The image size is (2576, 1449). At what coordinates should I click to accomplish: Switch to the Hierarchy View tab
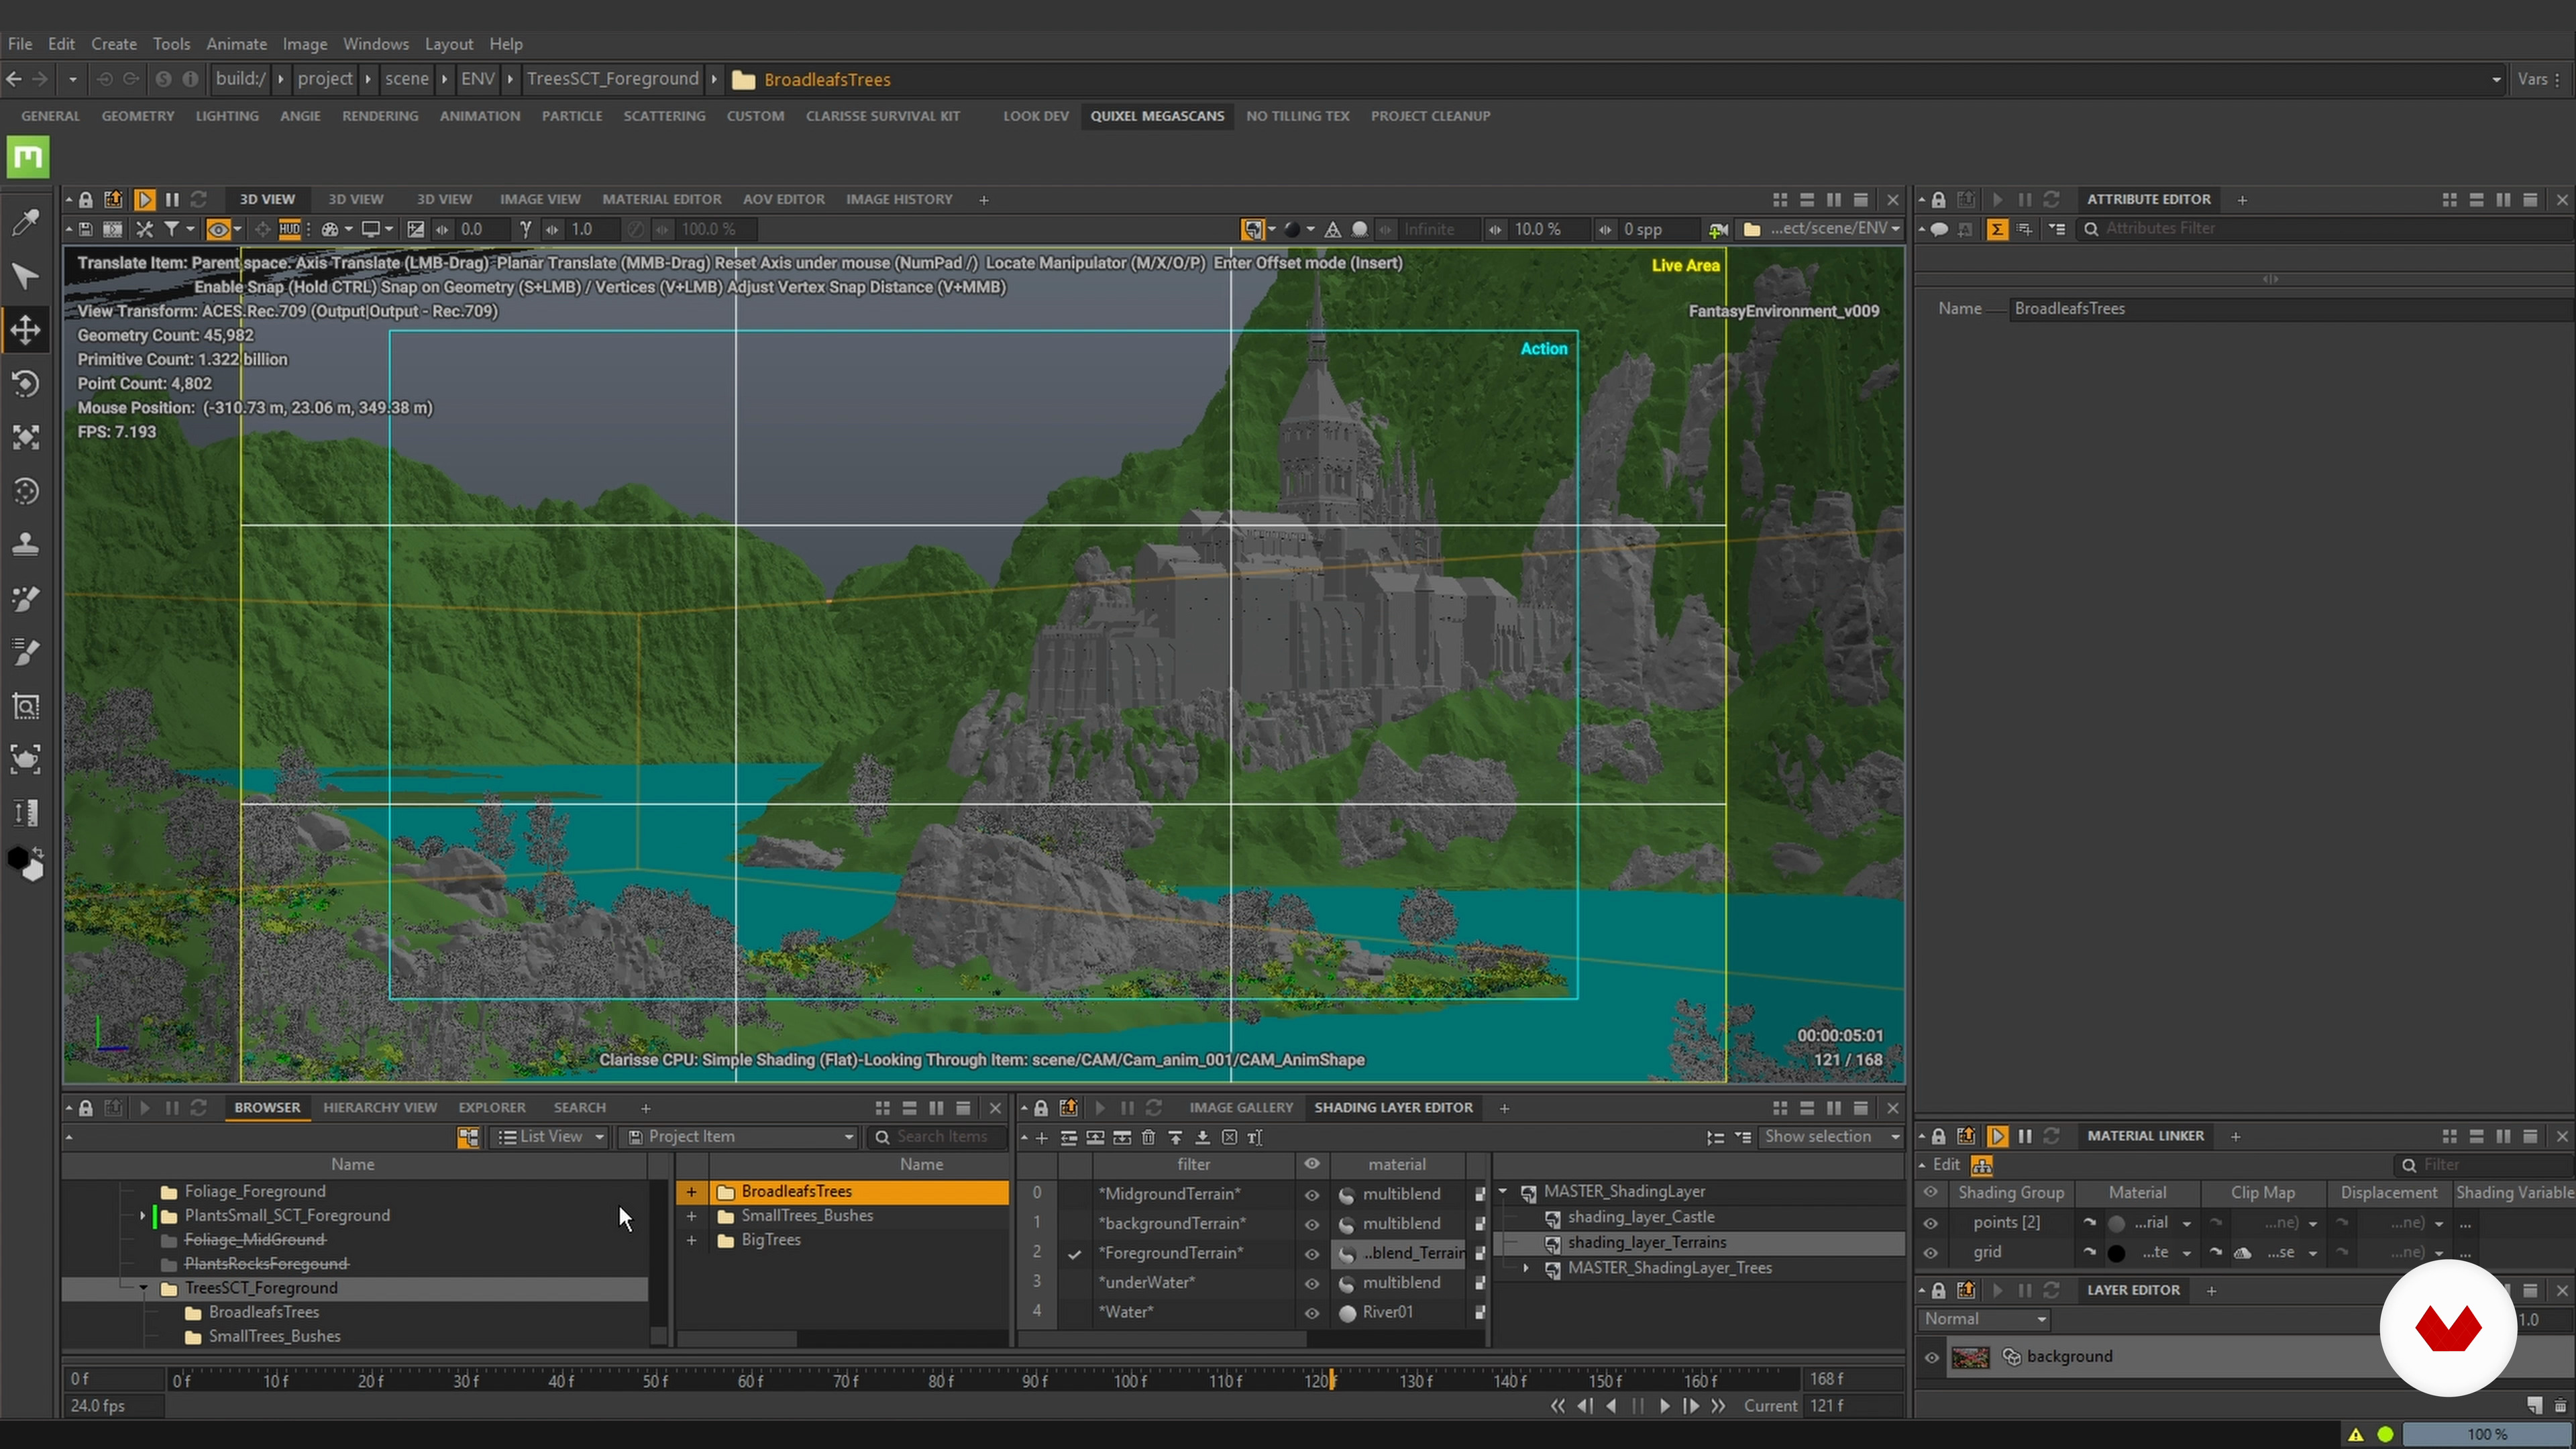[379, 1108]
